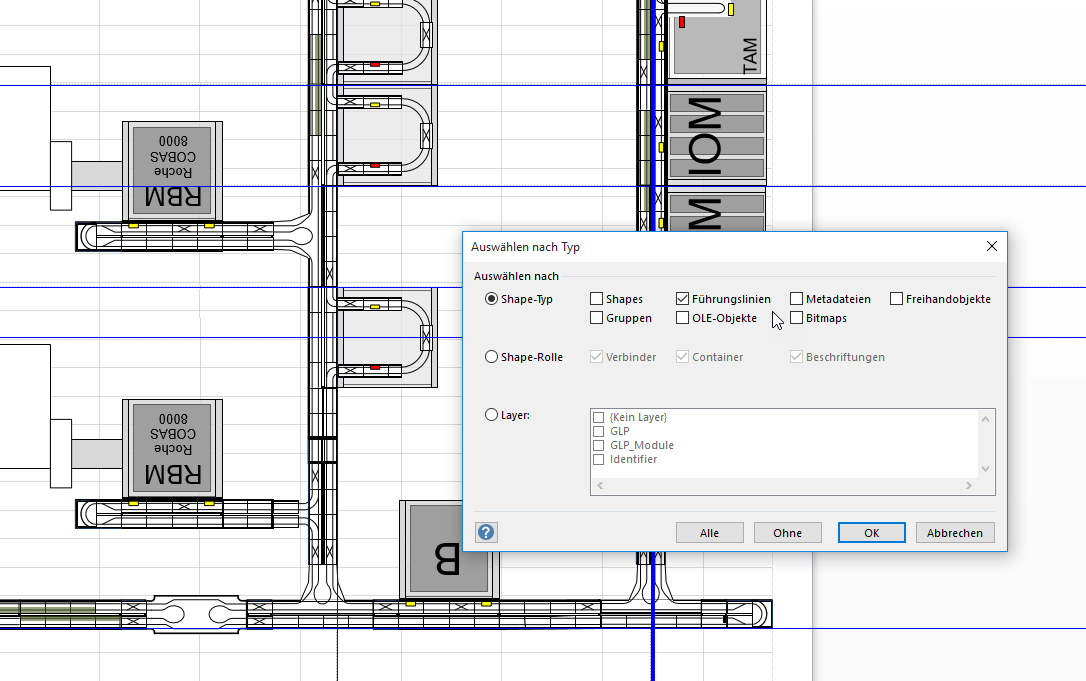Enable the Shapes checkbox

click(x=596, y=299)
